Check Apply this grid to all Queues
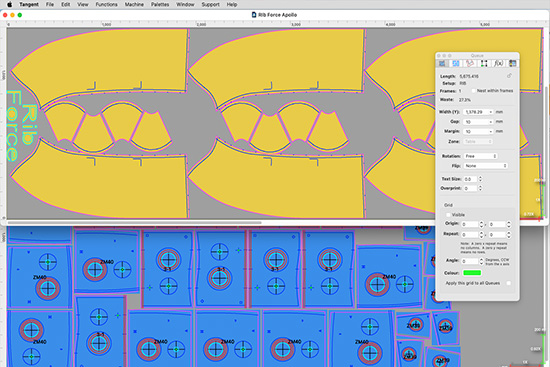The height and width of the screenshot is (367, 550). [508, 283]
